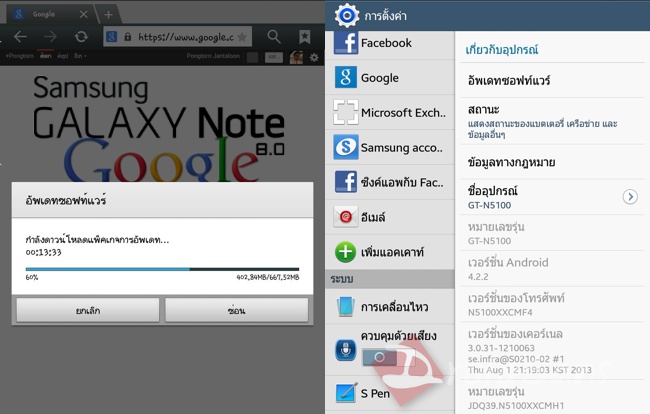Screen dimensions: 650x414
Task: Click build number JDQ39.N5100XXCMH1
Action: coord(552,398)
